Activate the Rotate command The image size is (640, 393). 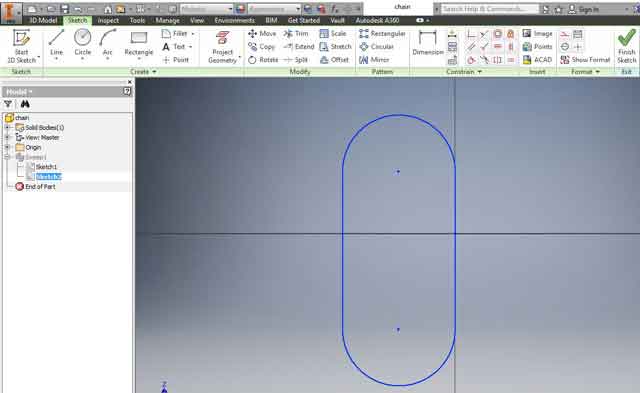pos(263,60)
